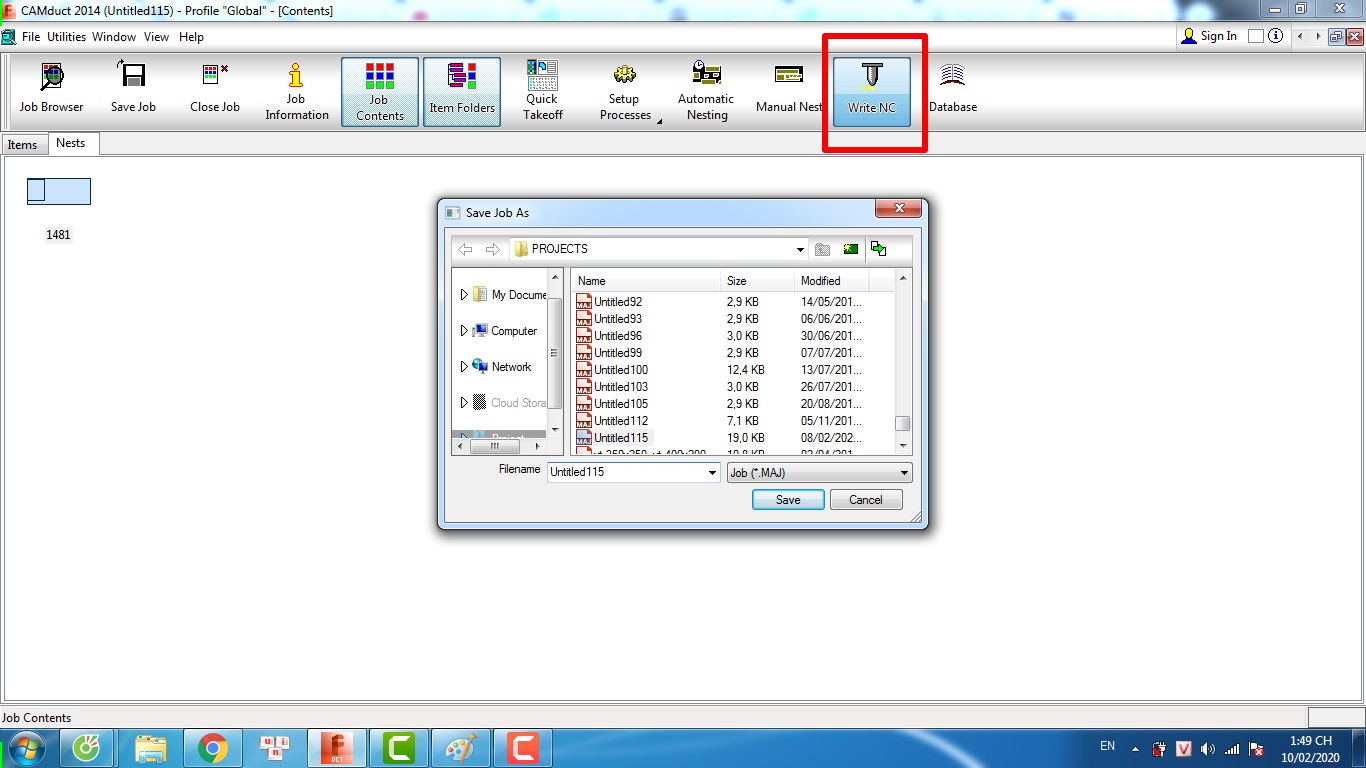Open the PROJECTS folder location dropdown
1366x768 pixels.
pos(800,249)
